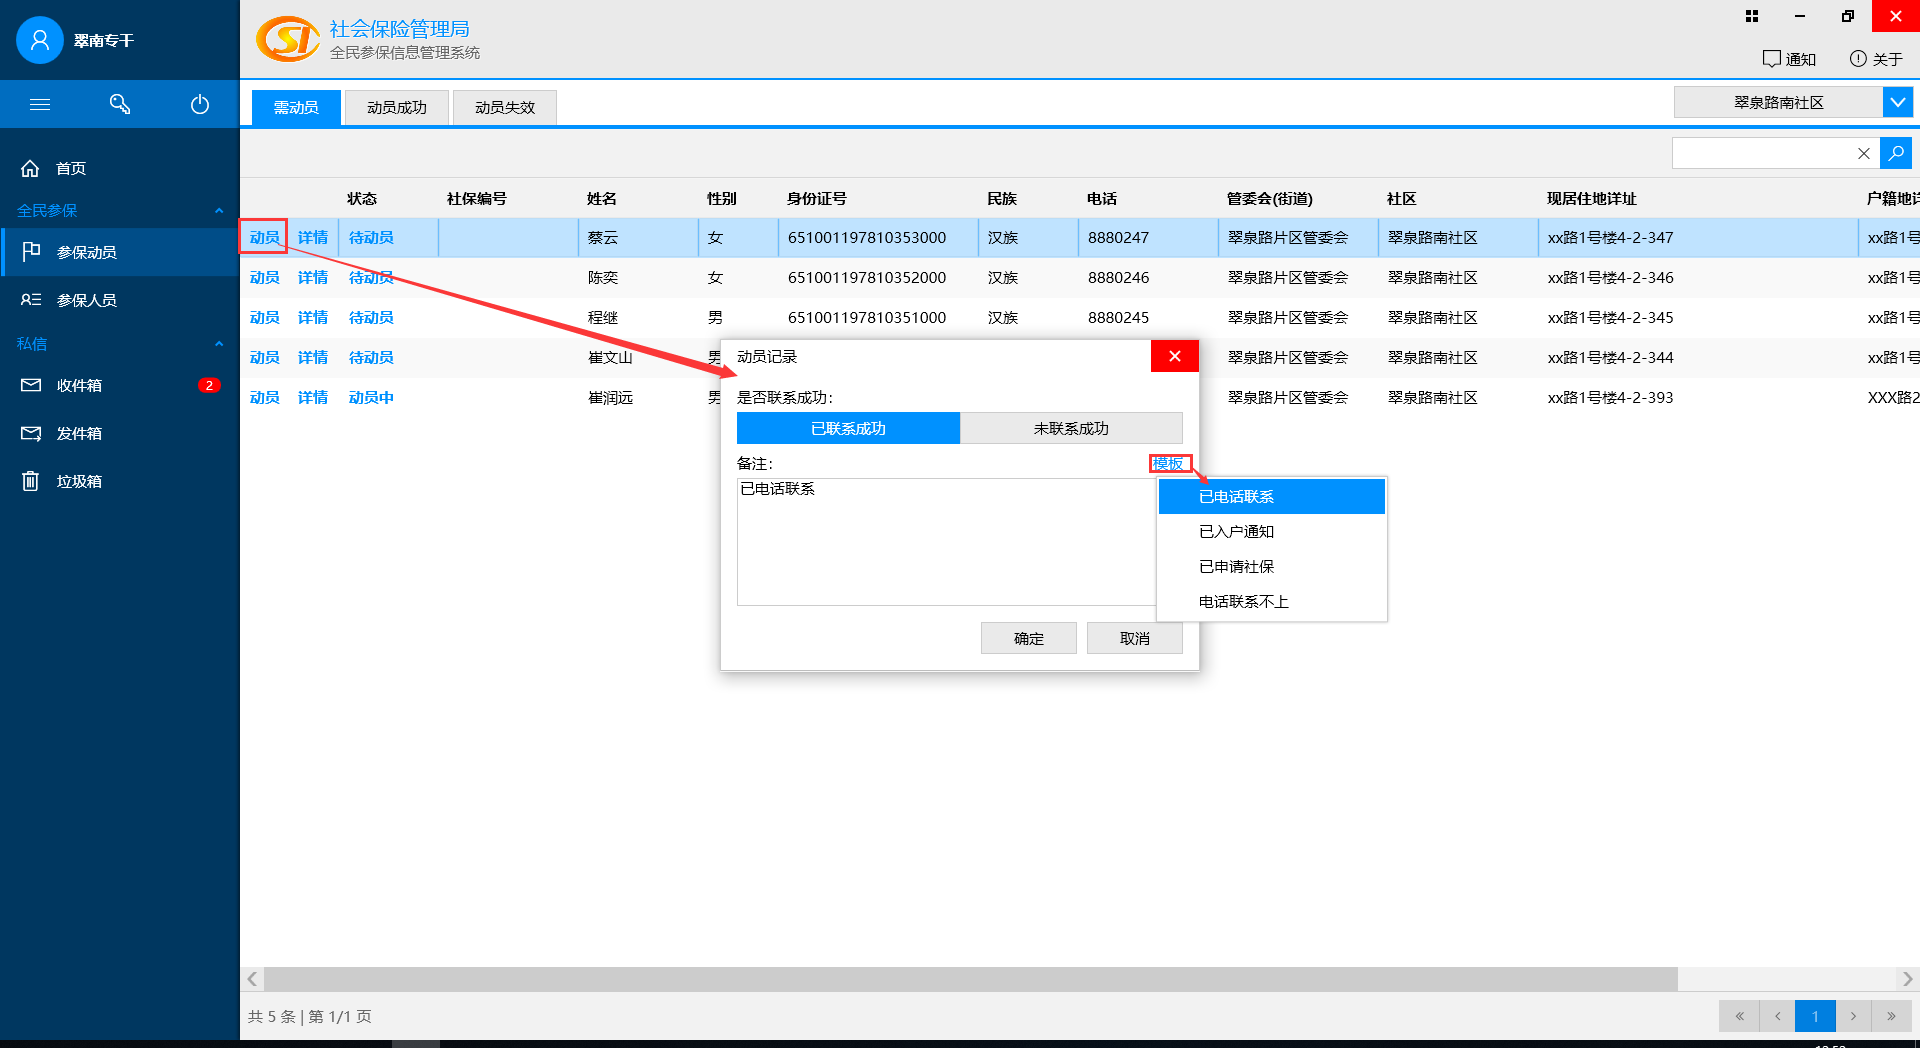Click 确定 button in dialog

click(x=1028, y=638)
